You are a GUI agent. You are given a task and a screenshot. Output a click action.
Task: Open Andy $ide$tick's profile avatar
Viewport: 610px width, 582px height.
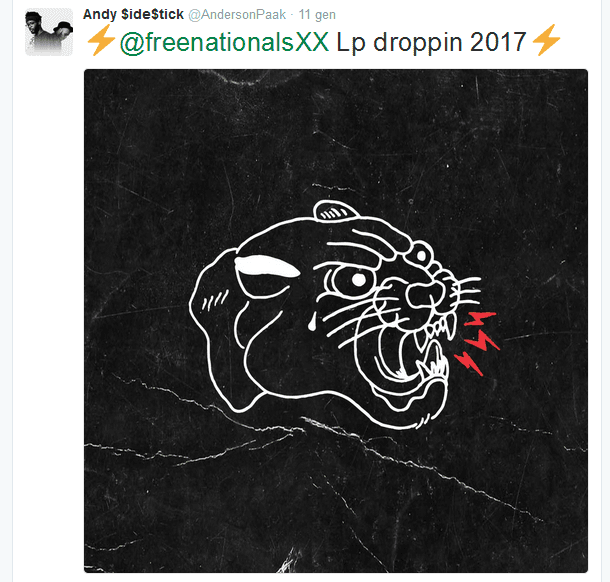coord(49,33)
